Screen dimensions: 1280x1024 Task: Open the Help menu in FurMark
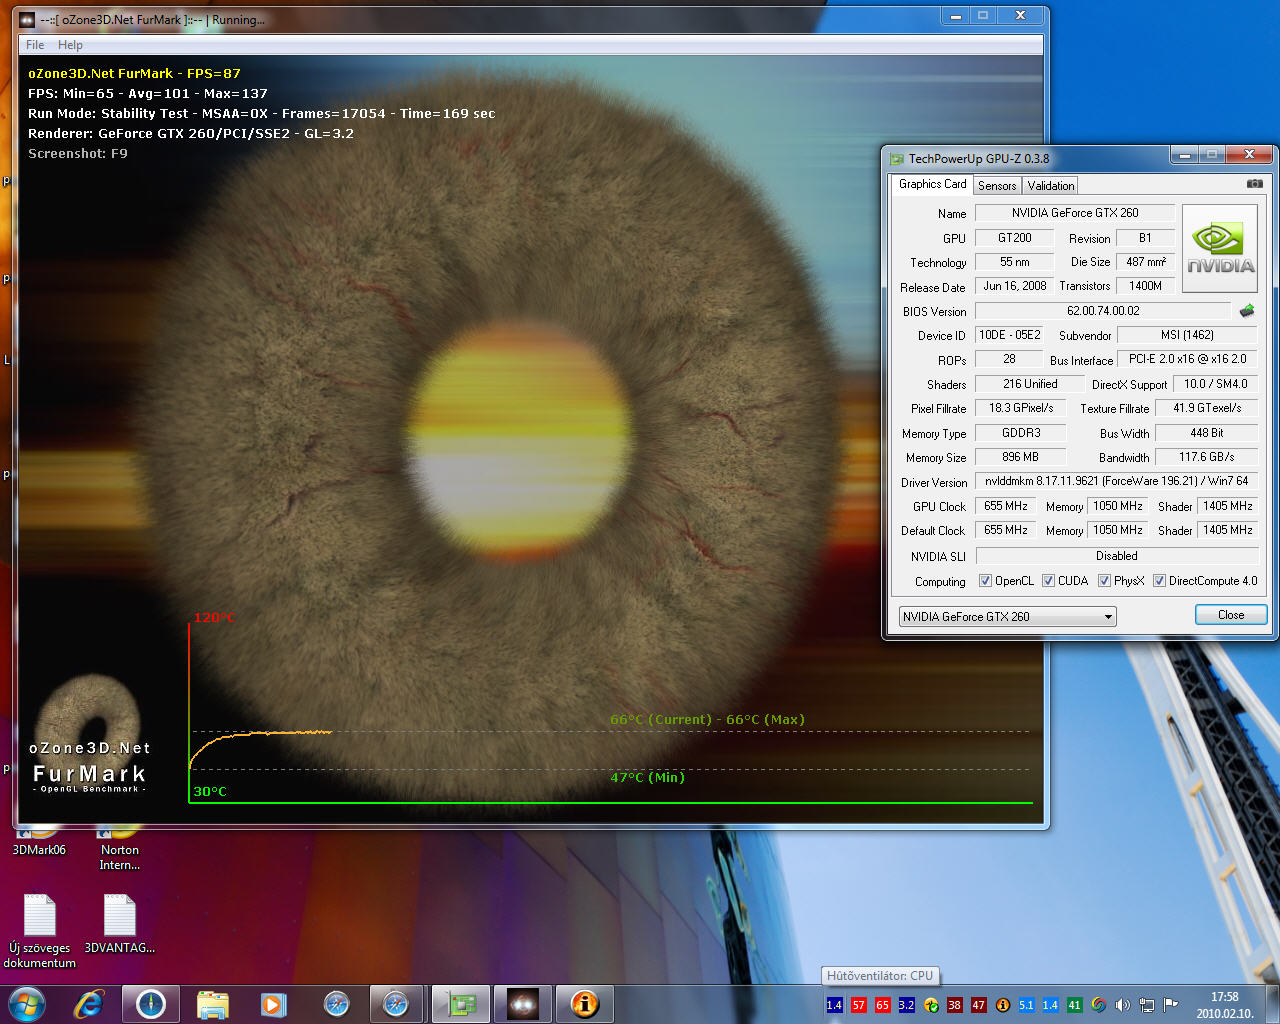(x=70, y=45)
